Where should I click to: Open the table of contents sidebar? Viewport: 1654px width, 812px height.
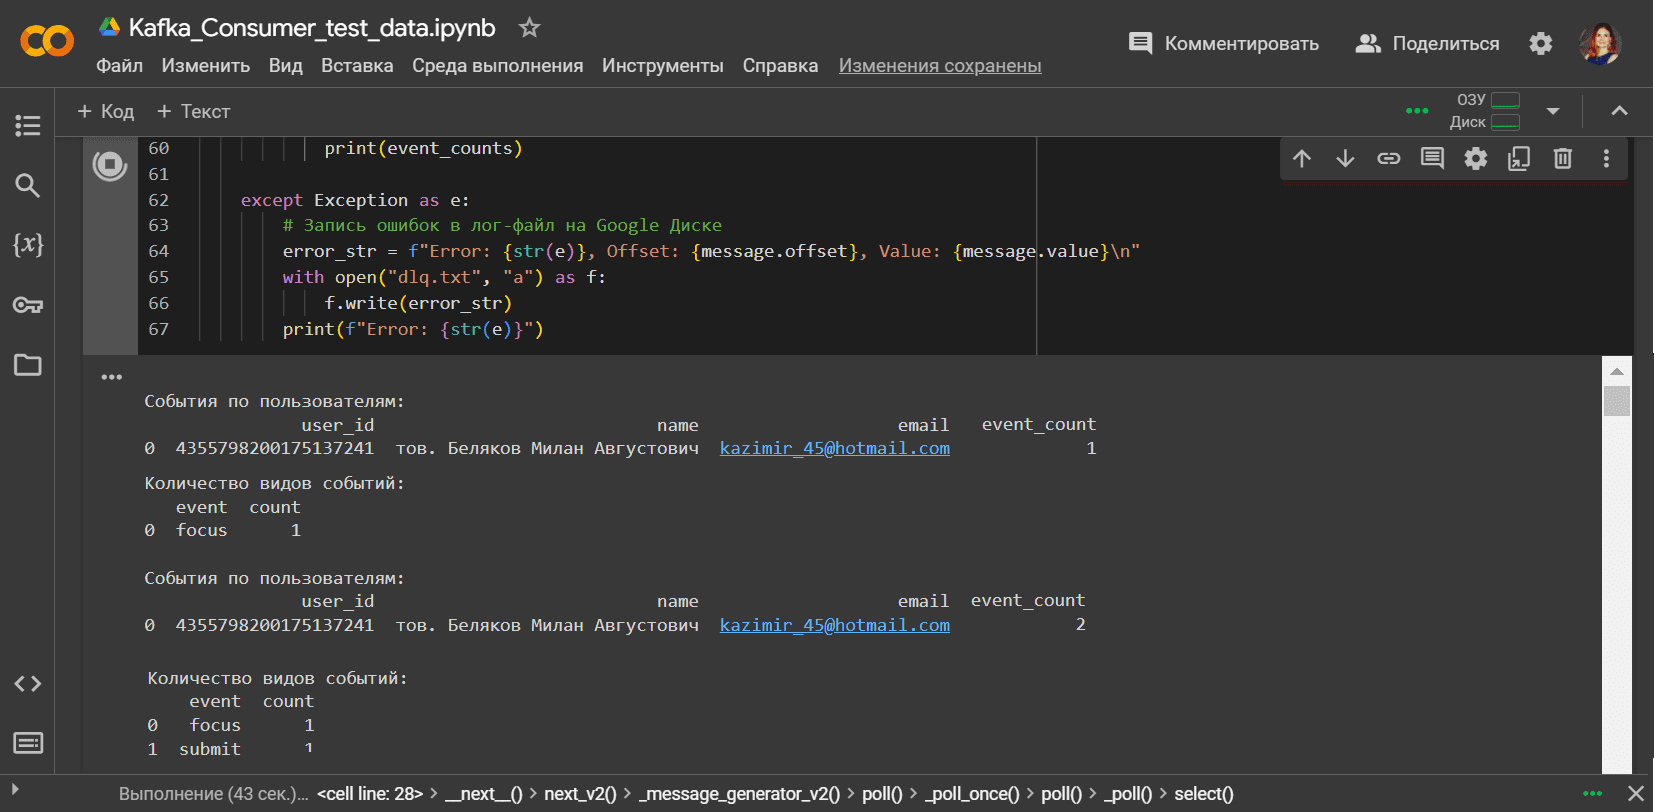(28, 126)
